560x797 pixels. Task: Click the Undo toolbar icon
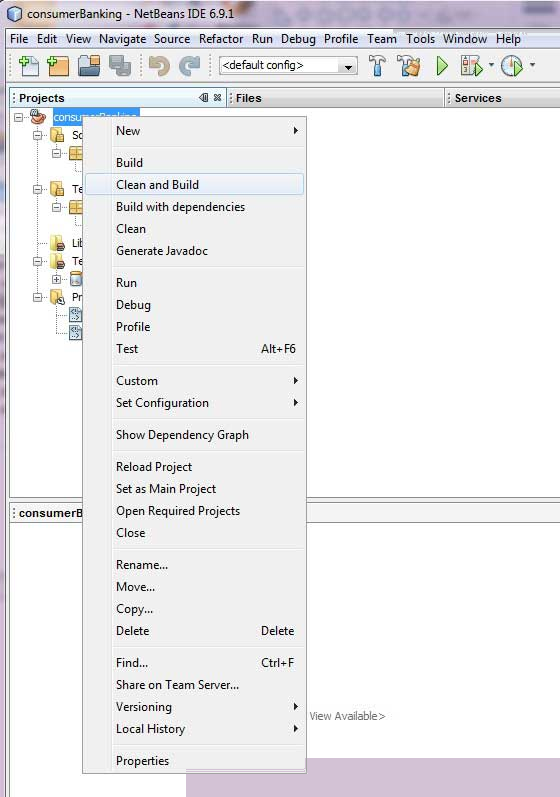159,66
